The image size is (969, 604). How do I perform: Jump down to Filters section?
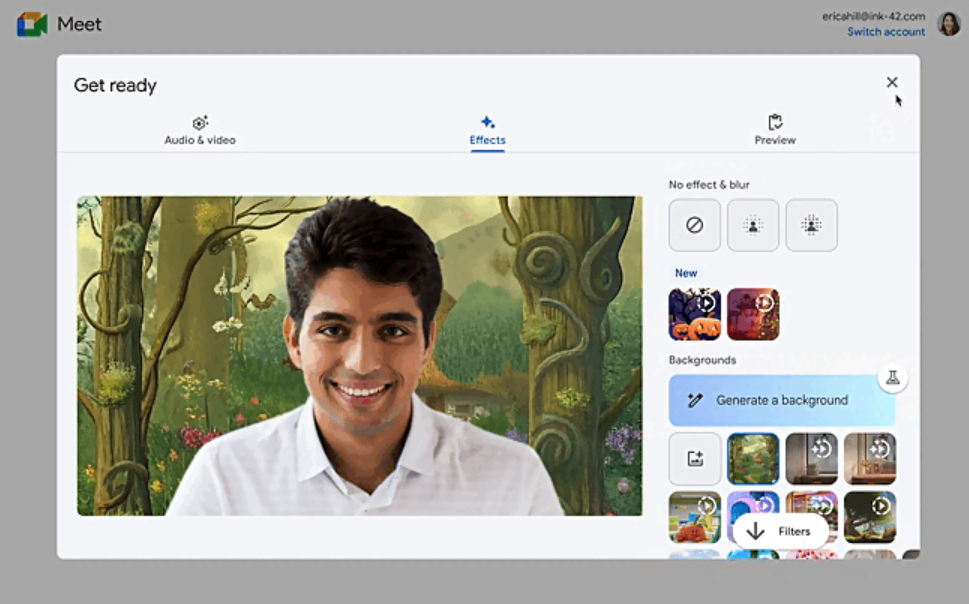(x=780, y=531)
